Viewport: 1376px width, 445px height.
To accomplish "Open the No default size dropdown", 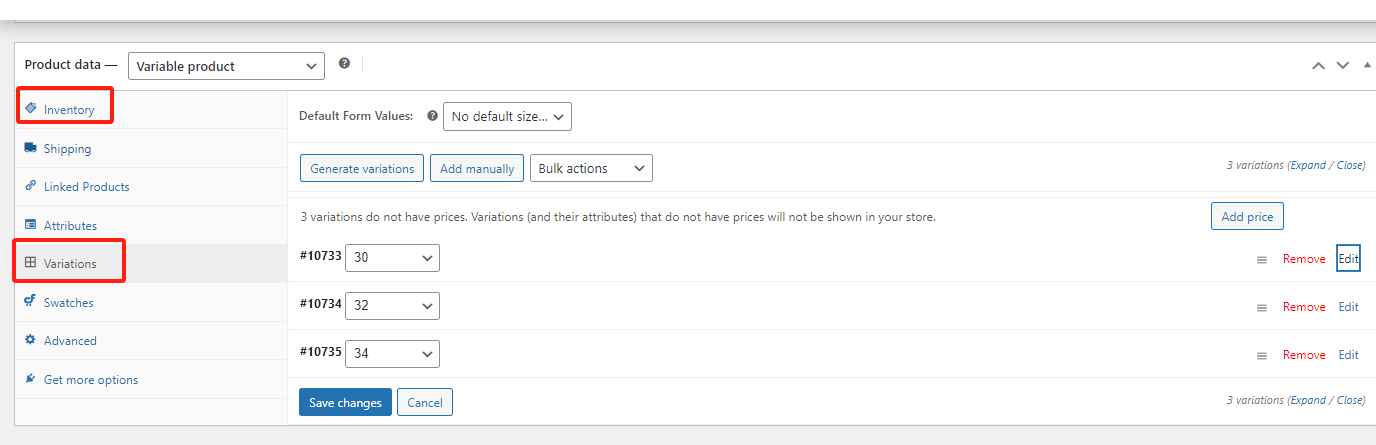I will coord(507,117).
